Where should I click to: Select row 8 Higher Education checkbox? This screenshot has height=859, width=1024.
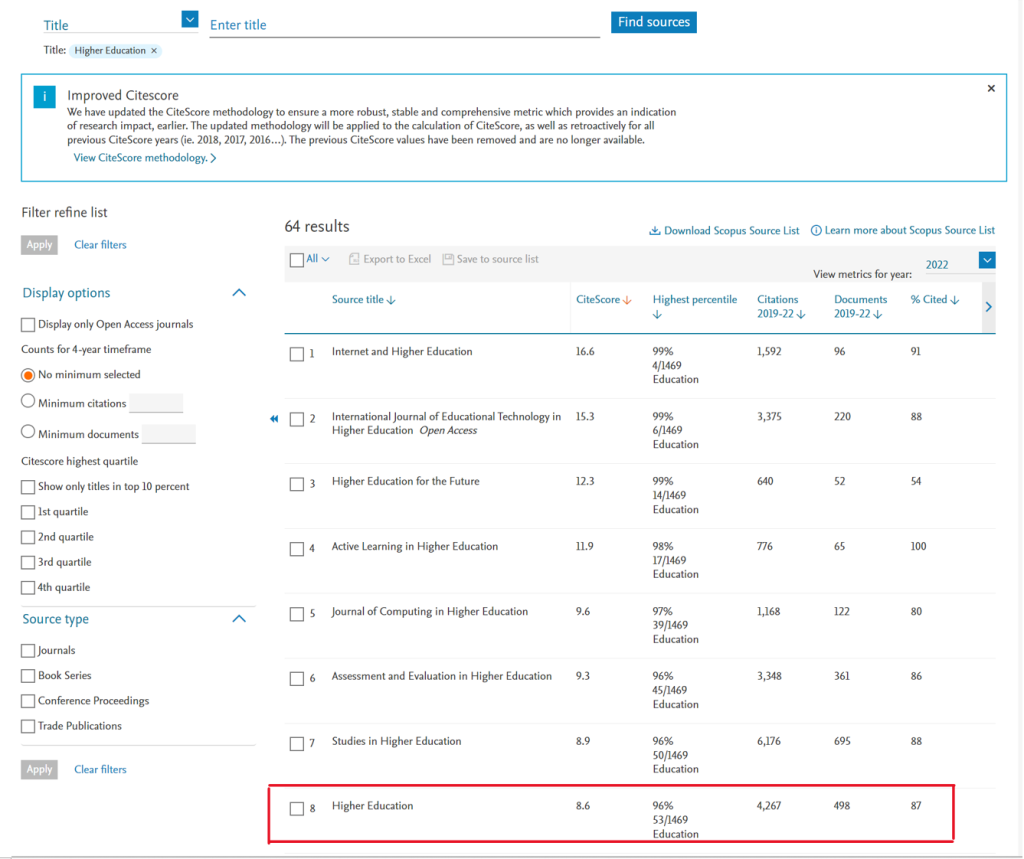296,809
